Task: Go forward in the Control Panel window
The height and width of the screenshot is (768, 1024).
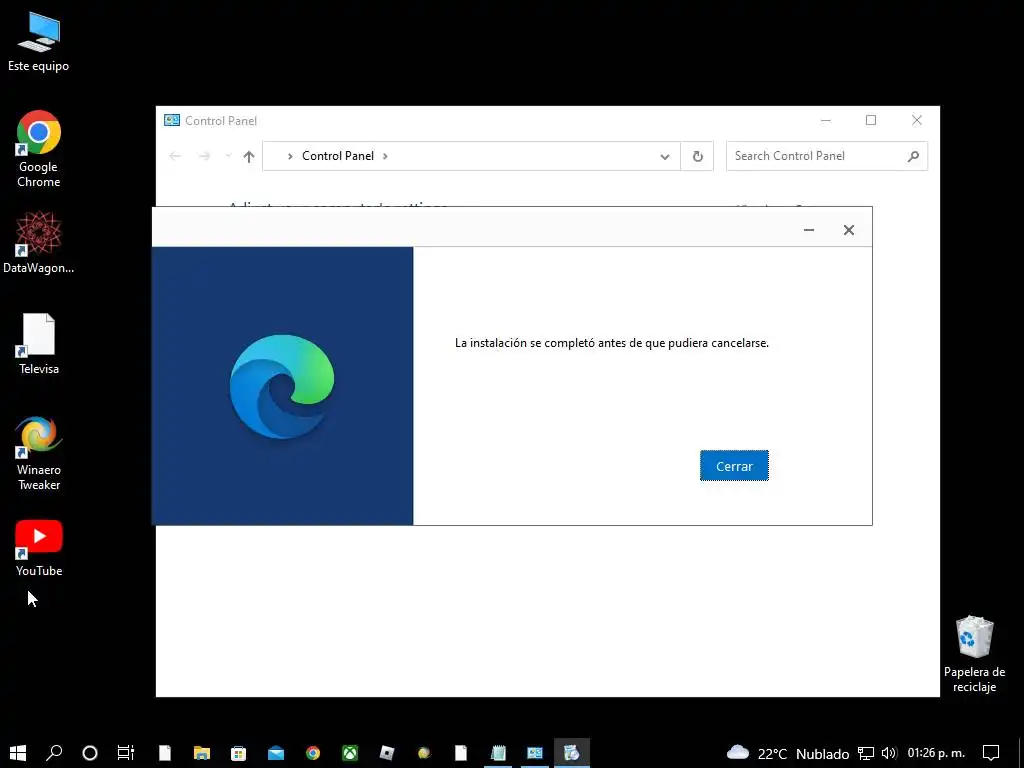Action: pyautogui.click(x=204, y=156)
